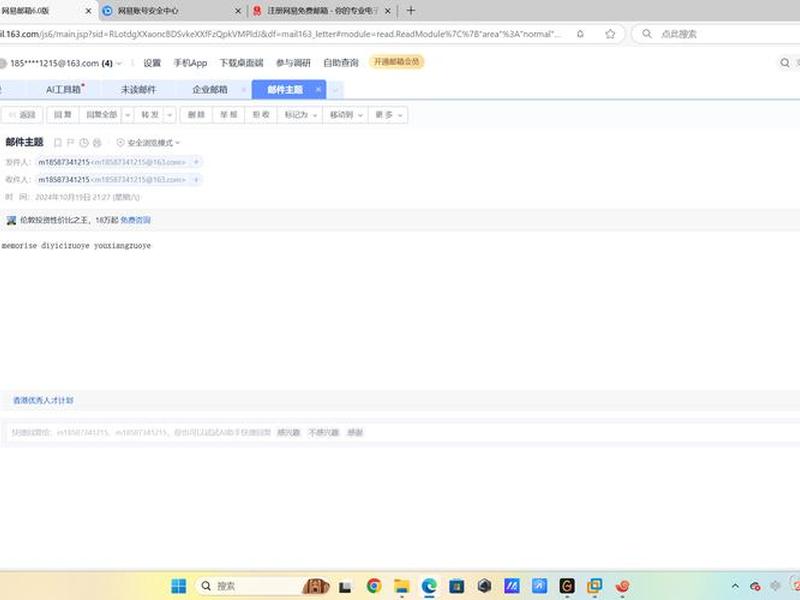Click the 删除 delete button
This screenshot has height=600, width=800.
pos(196,115)
